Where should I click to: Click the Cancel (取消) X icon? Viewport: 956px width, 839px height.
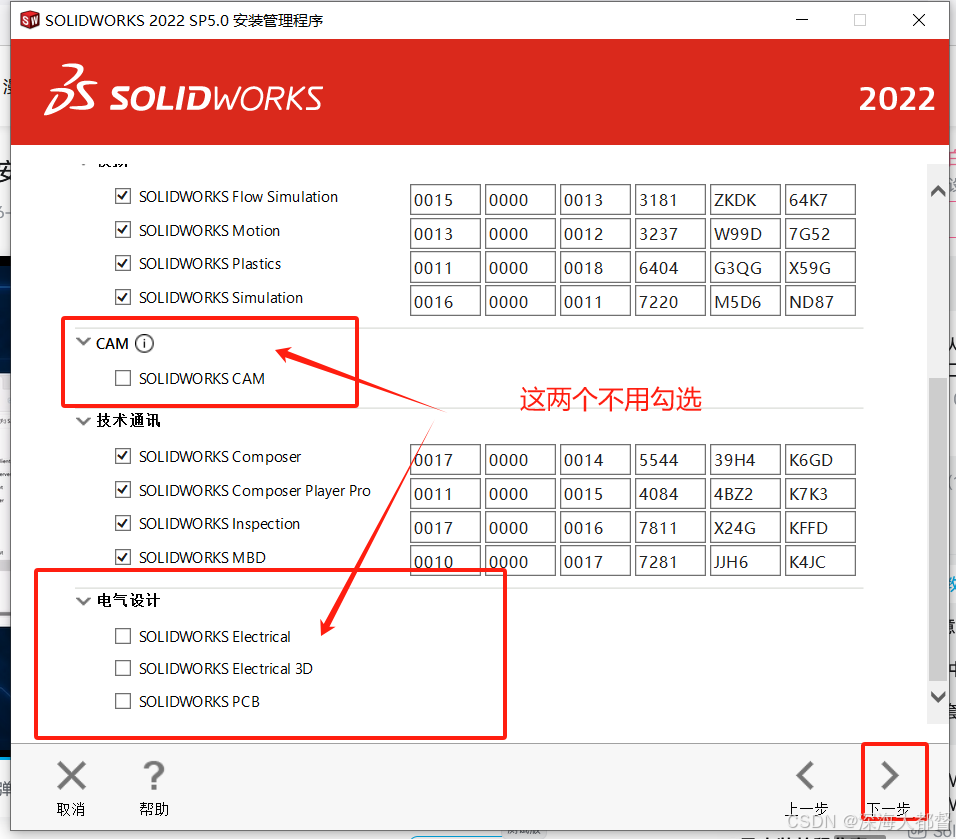tap(71, 776)
